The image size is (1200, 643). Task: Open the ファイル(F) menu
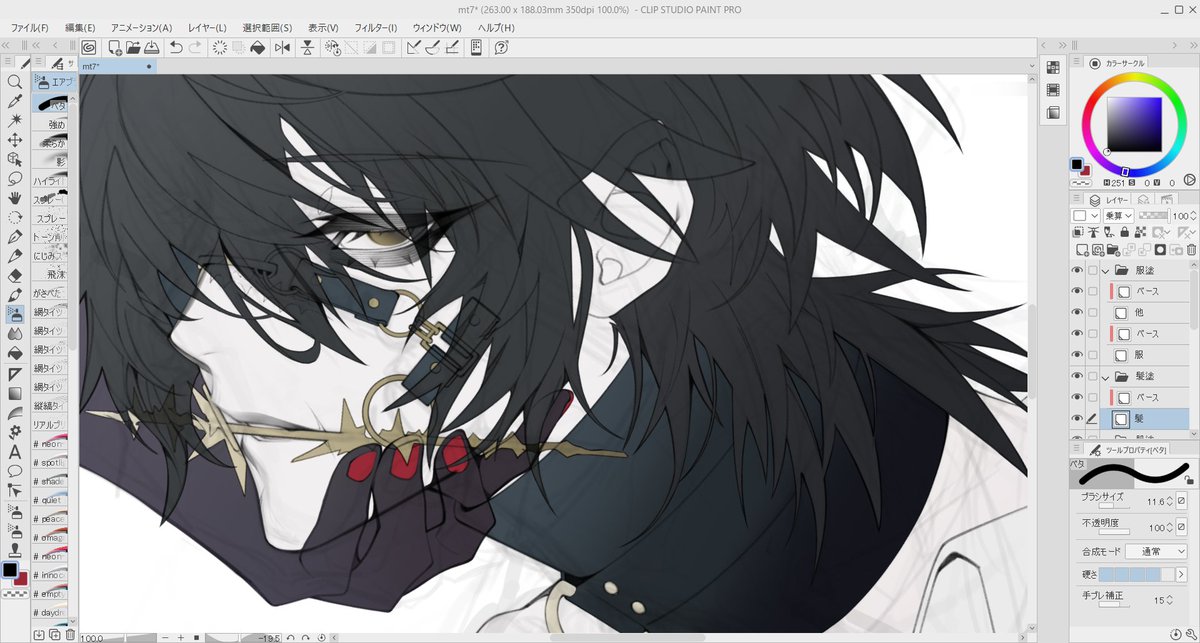pos(29,28)
